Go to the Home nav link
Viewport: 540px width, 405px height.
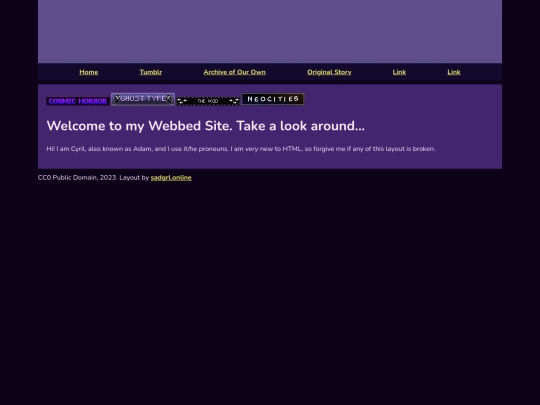tap(89, 72)
